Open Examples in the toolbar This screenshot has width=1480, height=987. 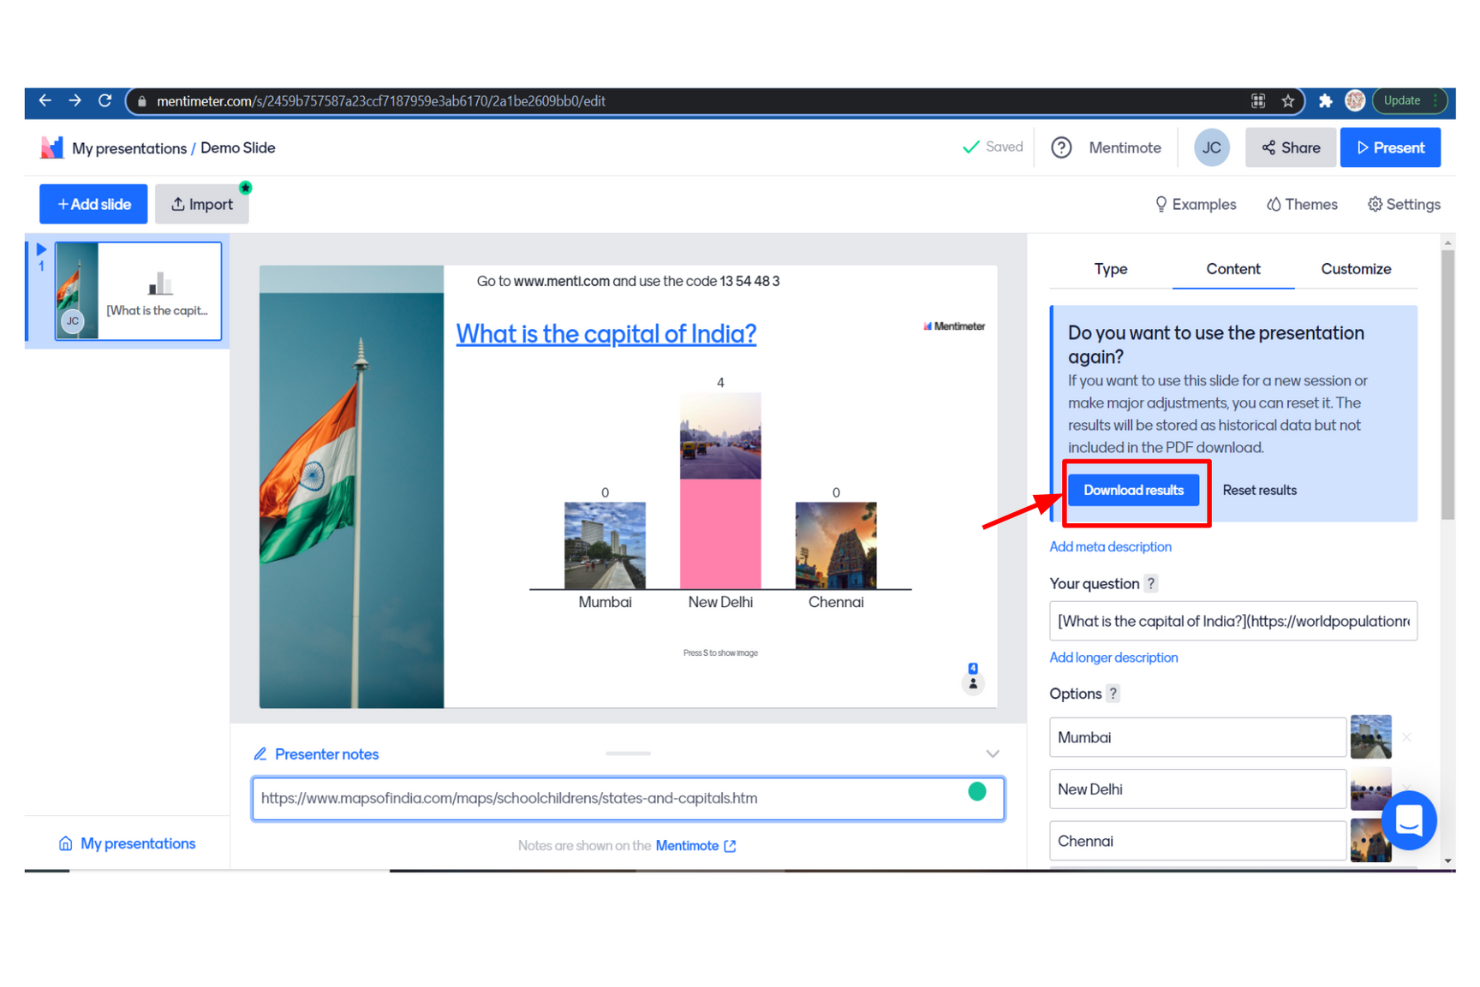click(x=1195, y=204)
